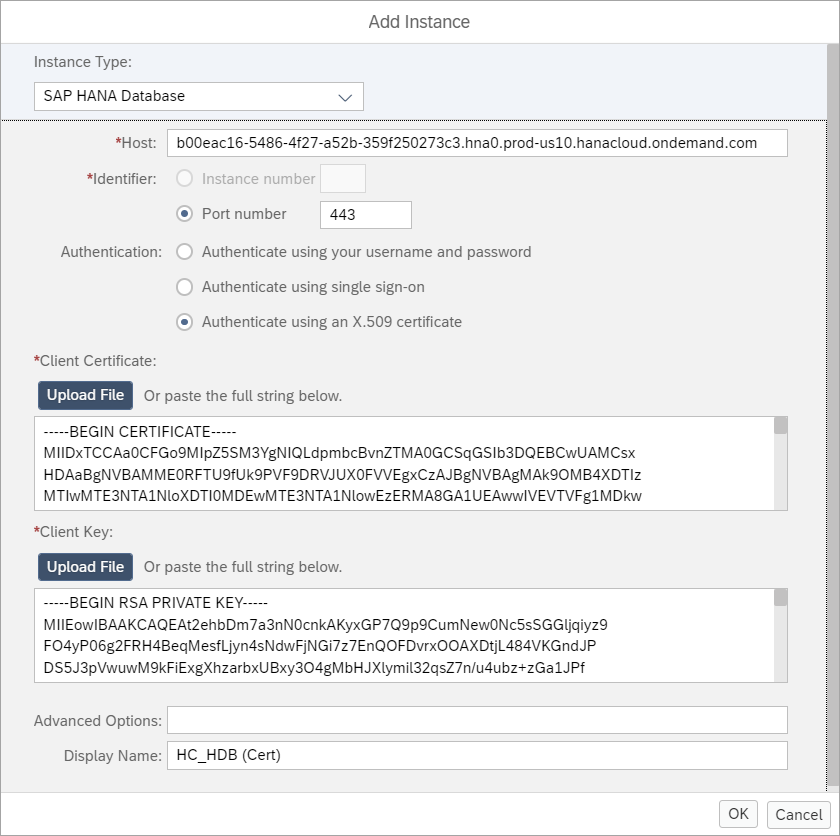
Task: Choose authenticate using single sign-on
Action: pyautogui.click(x=184, y=287)
